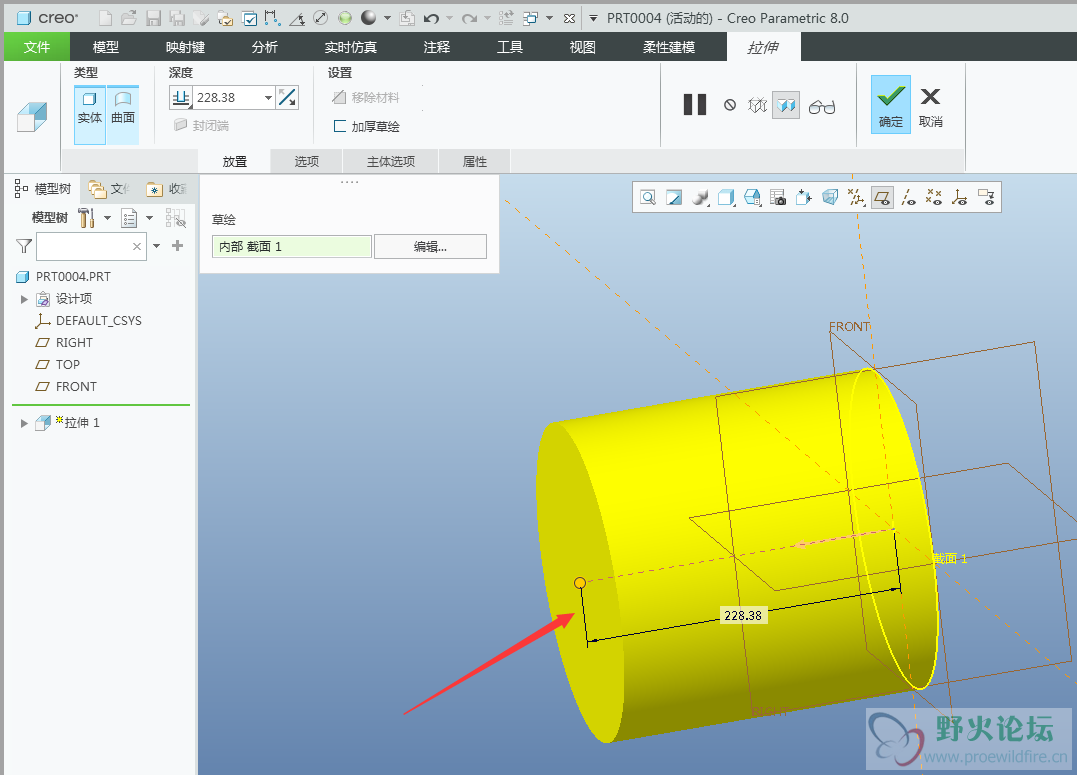Toggle point display eye icon
Viewport: 1077px width, 775px height.
coord(933,198)
